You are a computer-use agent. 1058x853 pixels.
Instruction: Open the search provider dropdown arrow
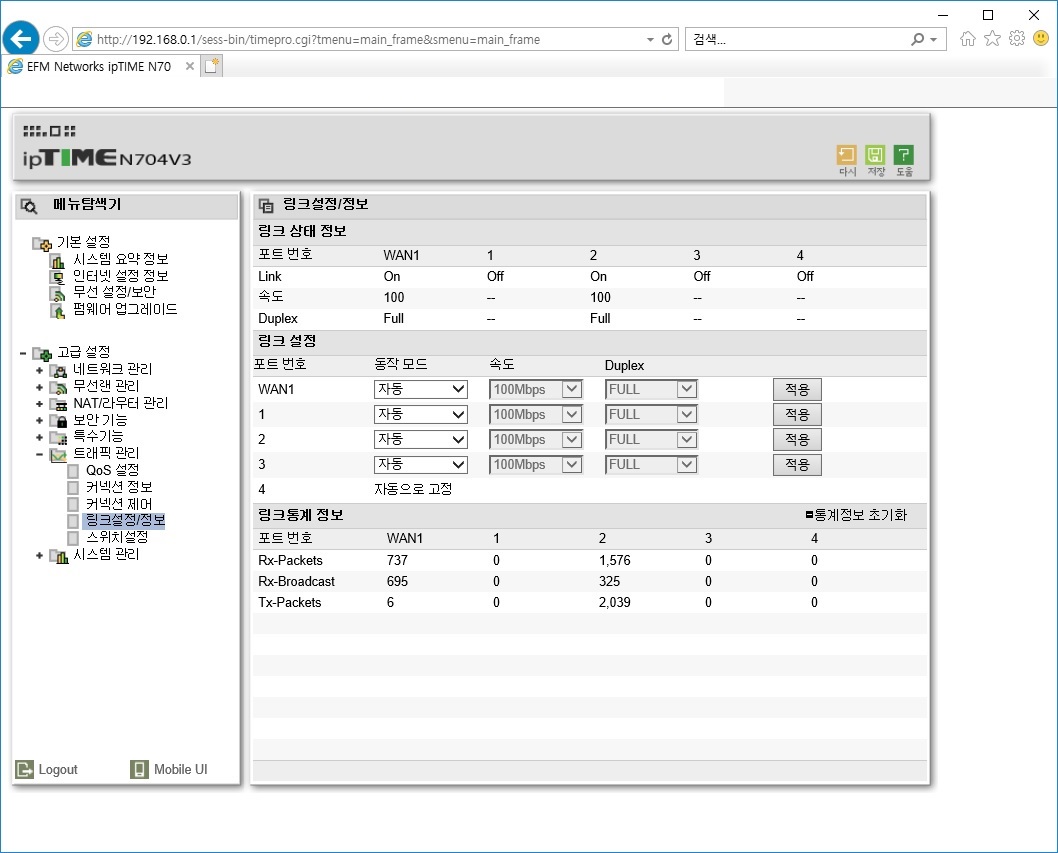[934, 40]
